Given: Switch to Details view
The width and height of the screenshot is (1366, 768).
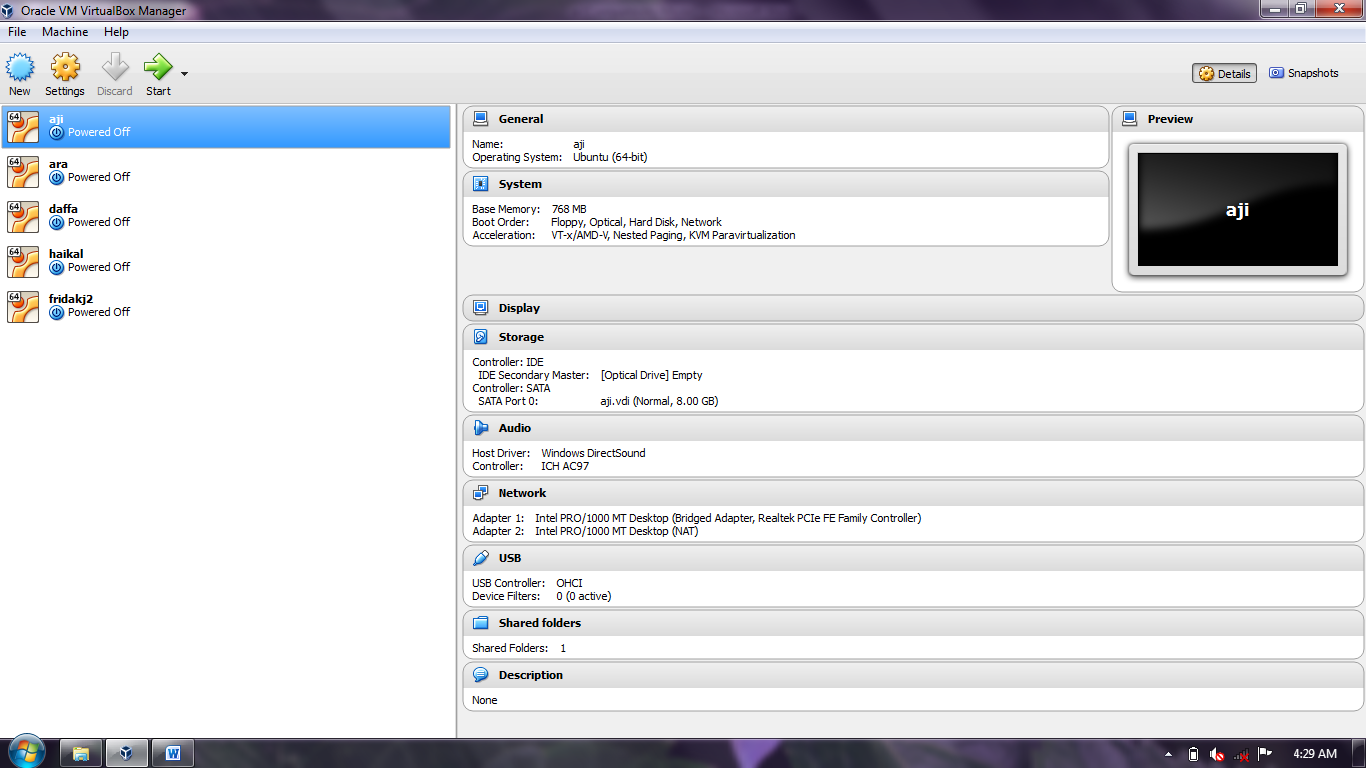Looking at the screenshot, I should [x=1224, y=73].
